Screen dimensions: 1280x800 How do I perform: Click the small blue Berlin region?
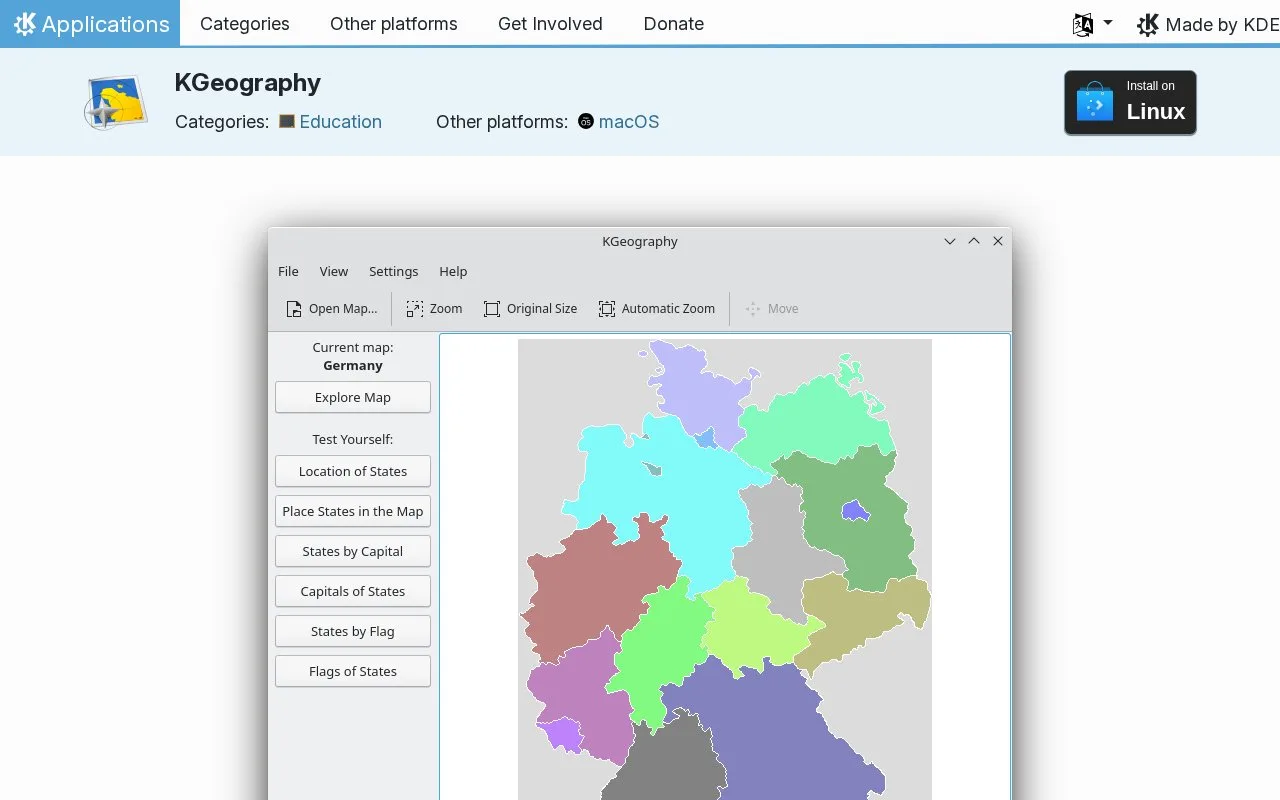(855, 511)
